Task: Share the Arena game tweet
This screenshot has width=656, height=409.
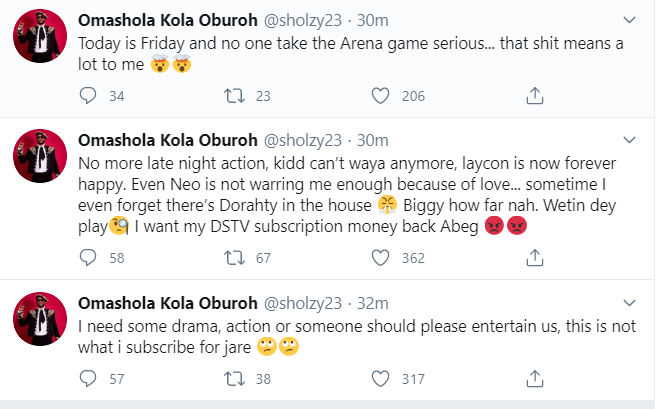Action: [535, 96]
